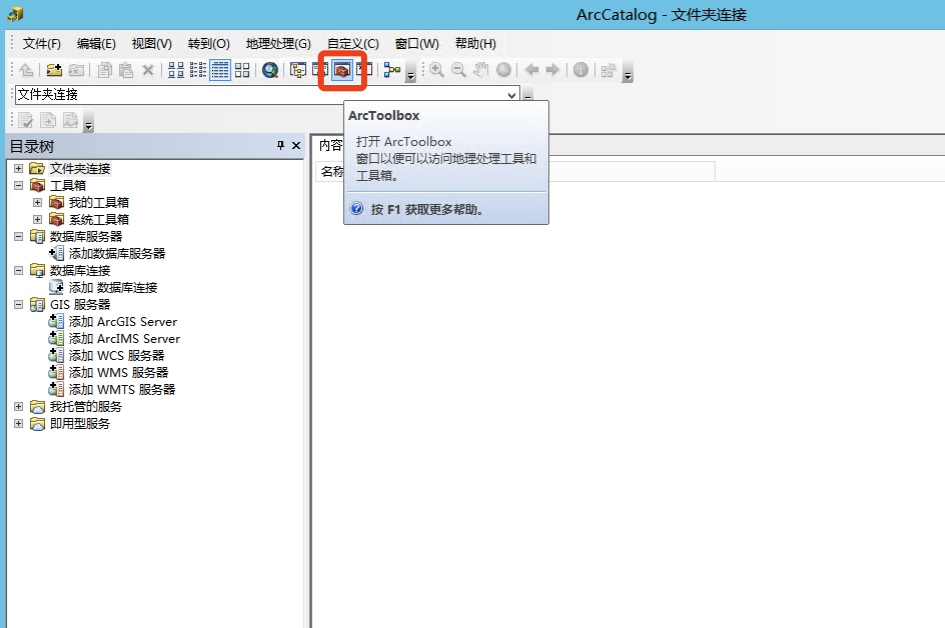The image size is (945, 628).
Task: Launch ArcMap from the toolbar
Action: pyautogui.click(x=270, y=70)
